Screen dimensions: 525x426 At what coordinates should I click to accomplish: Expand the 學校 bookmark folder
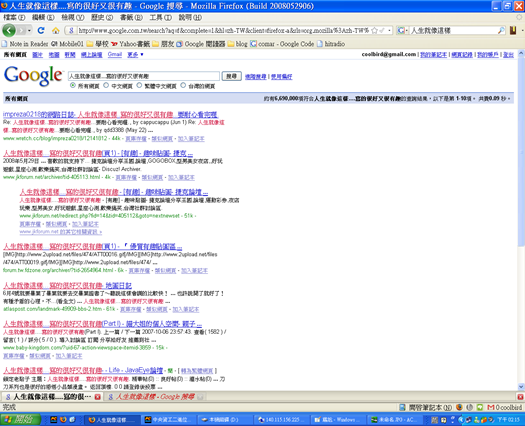[x=97, y=44]
